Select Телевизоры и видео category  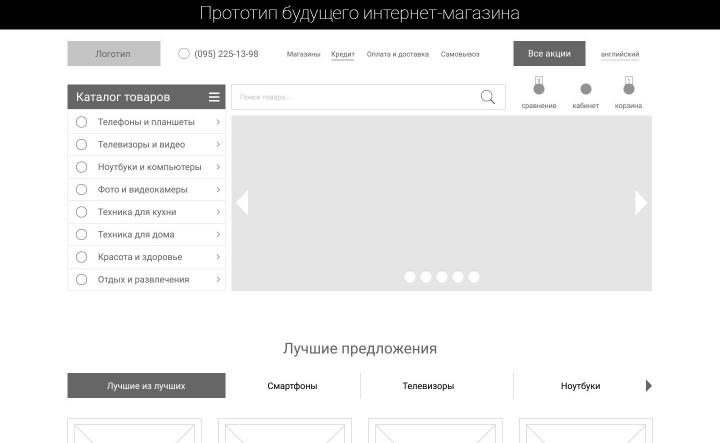146,145
